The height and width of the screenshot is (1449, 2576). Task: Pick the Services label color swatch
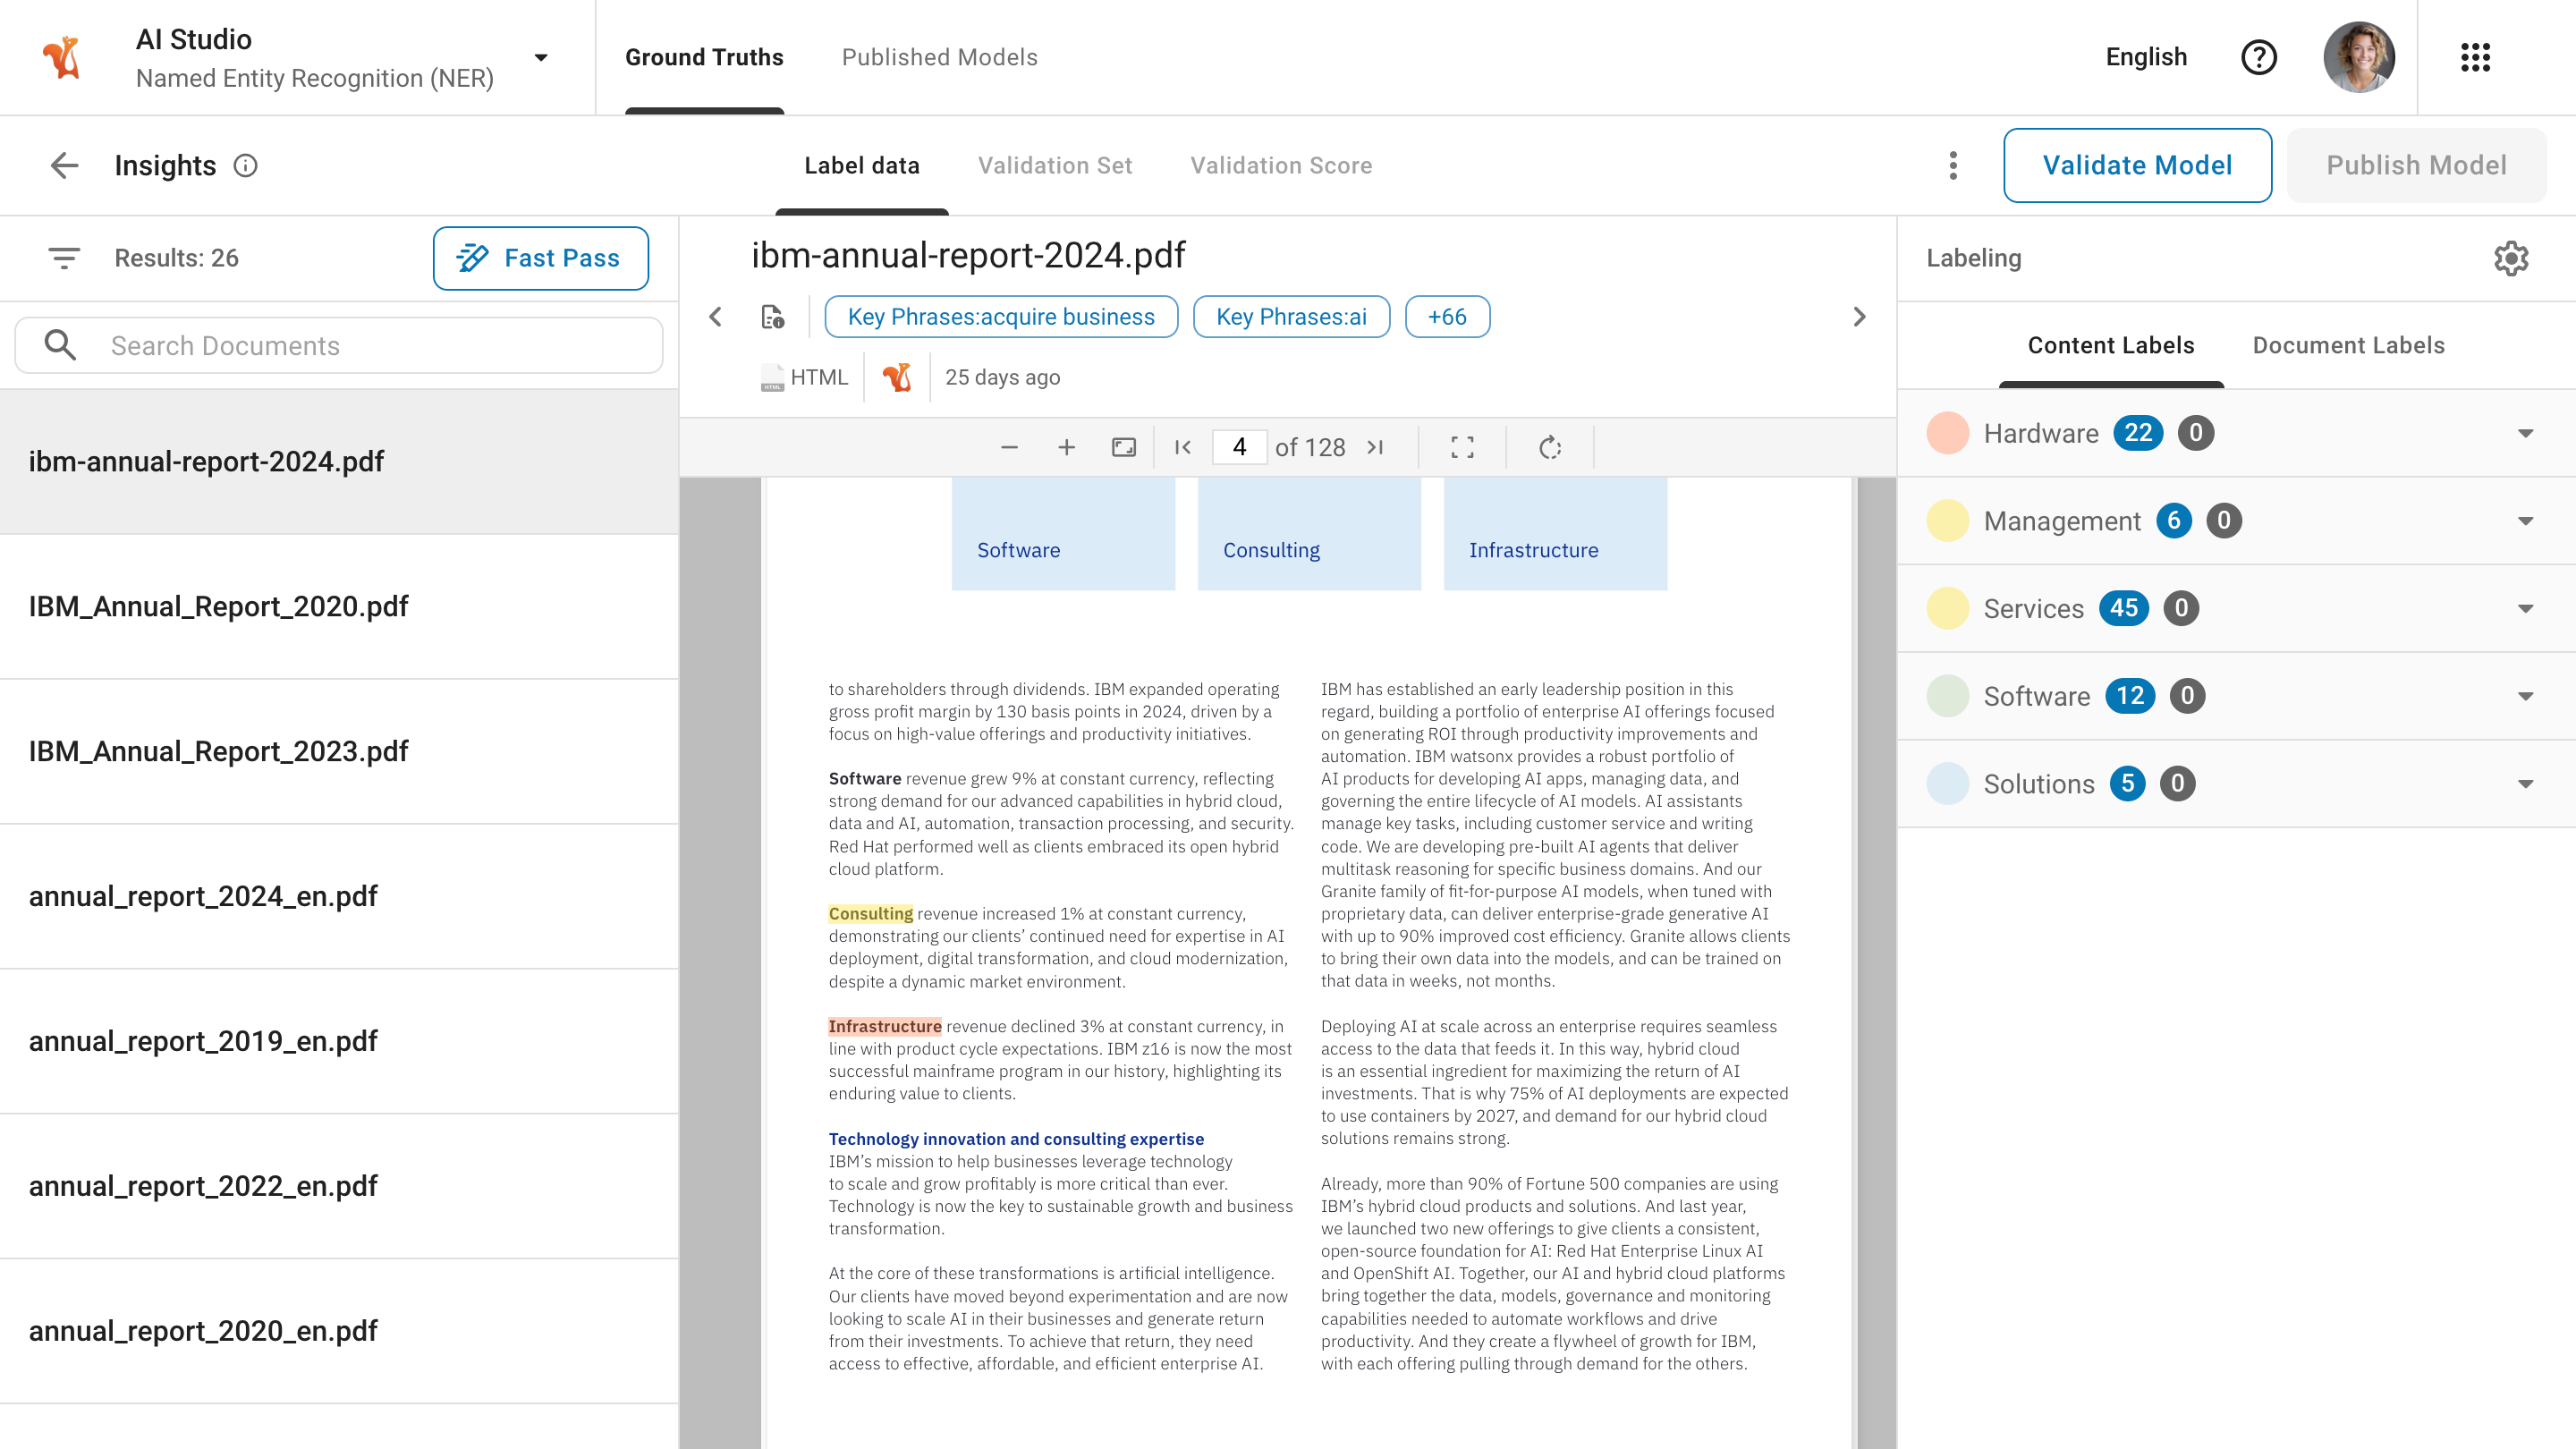1947,608
